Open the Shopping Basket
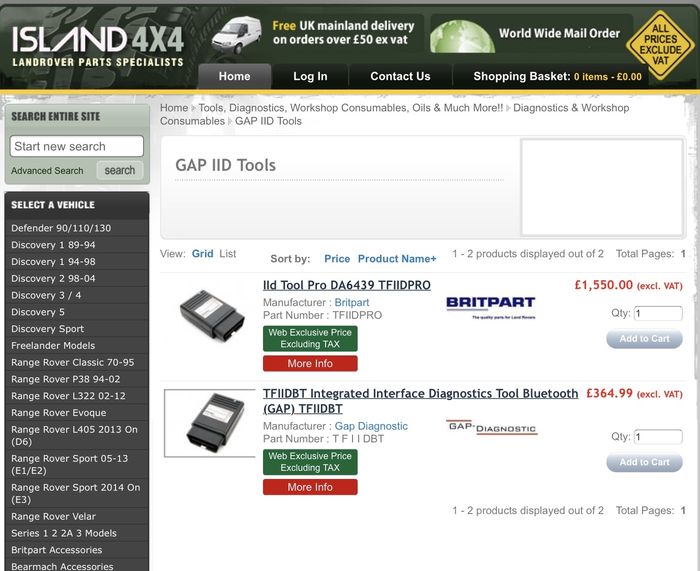 (x=557, y=76)
